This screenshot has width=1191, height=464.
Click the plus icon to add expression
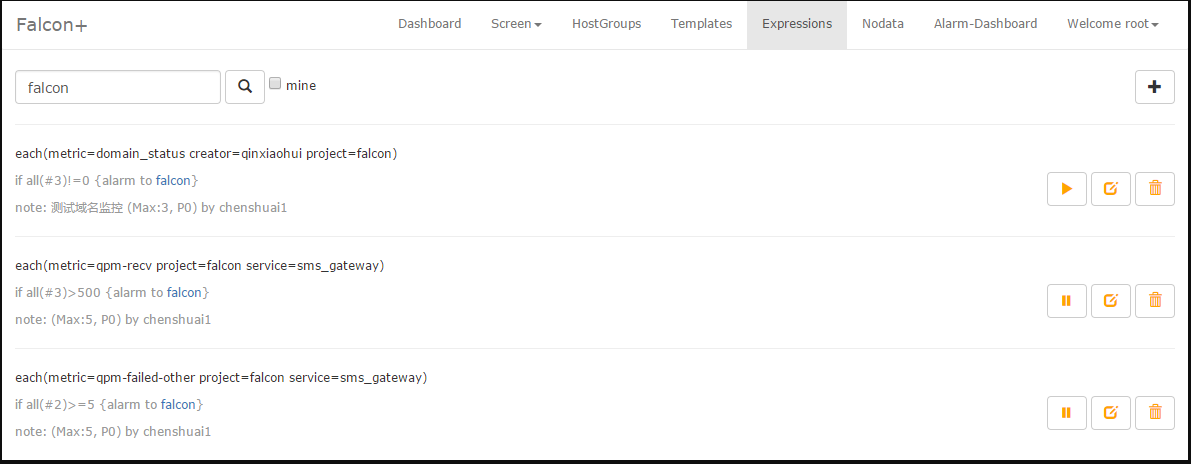1154,87
